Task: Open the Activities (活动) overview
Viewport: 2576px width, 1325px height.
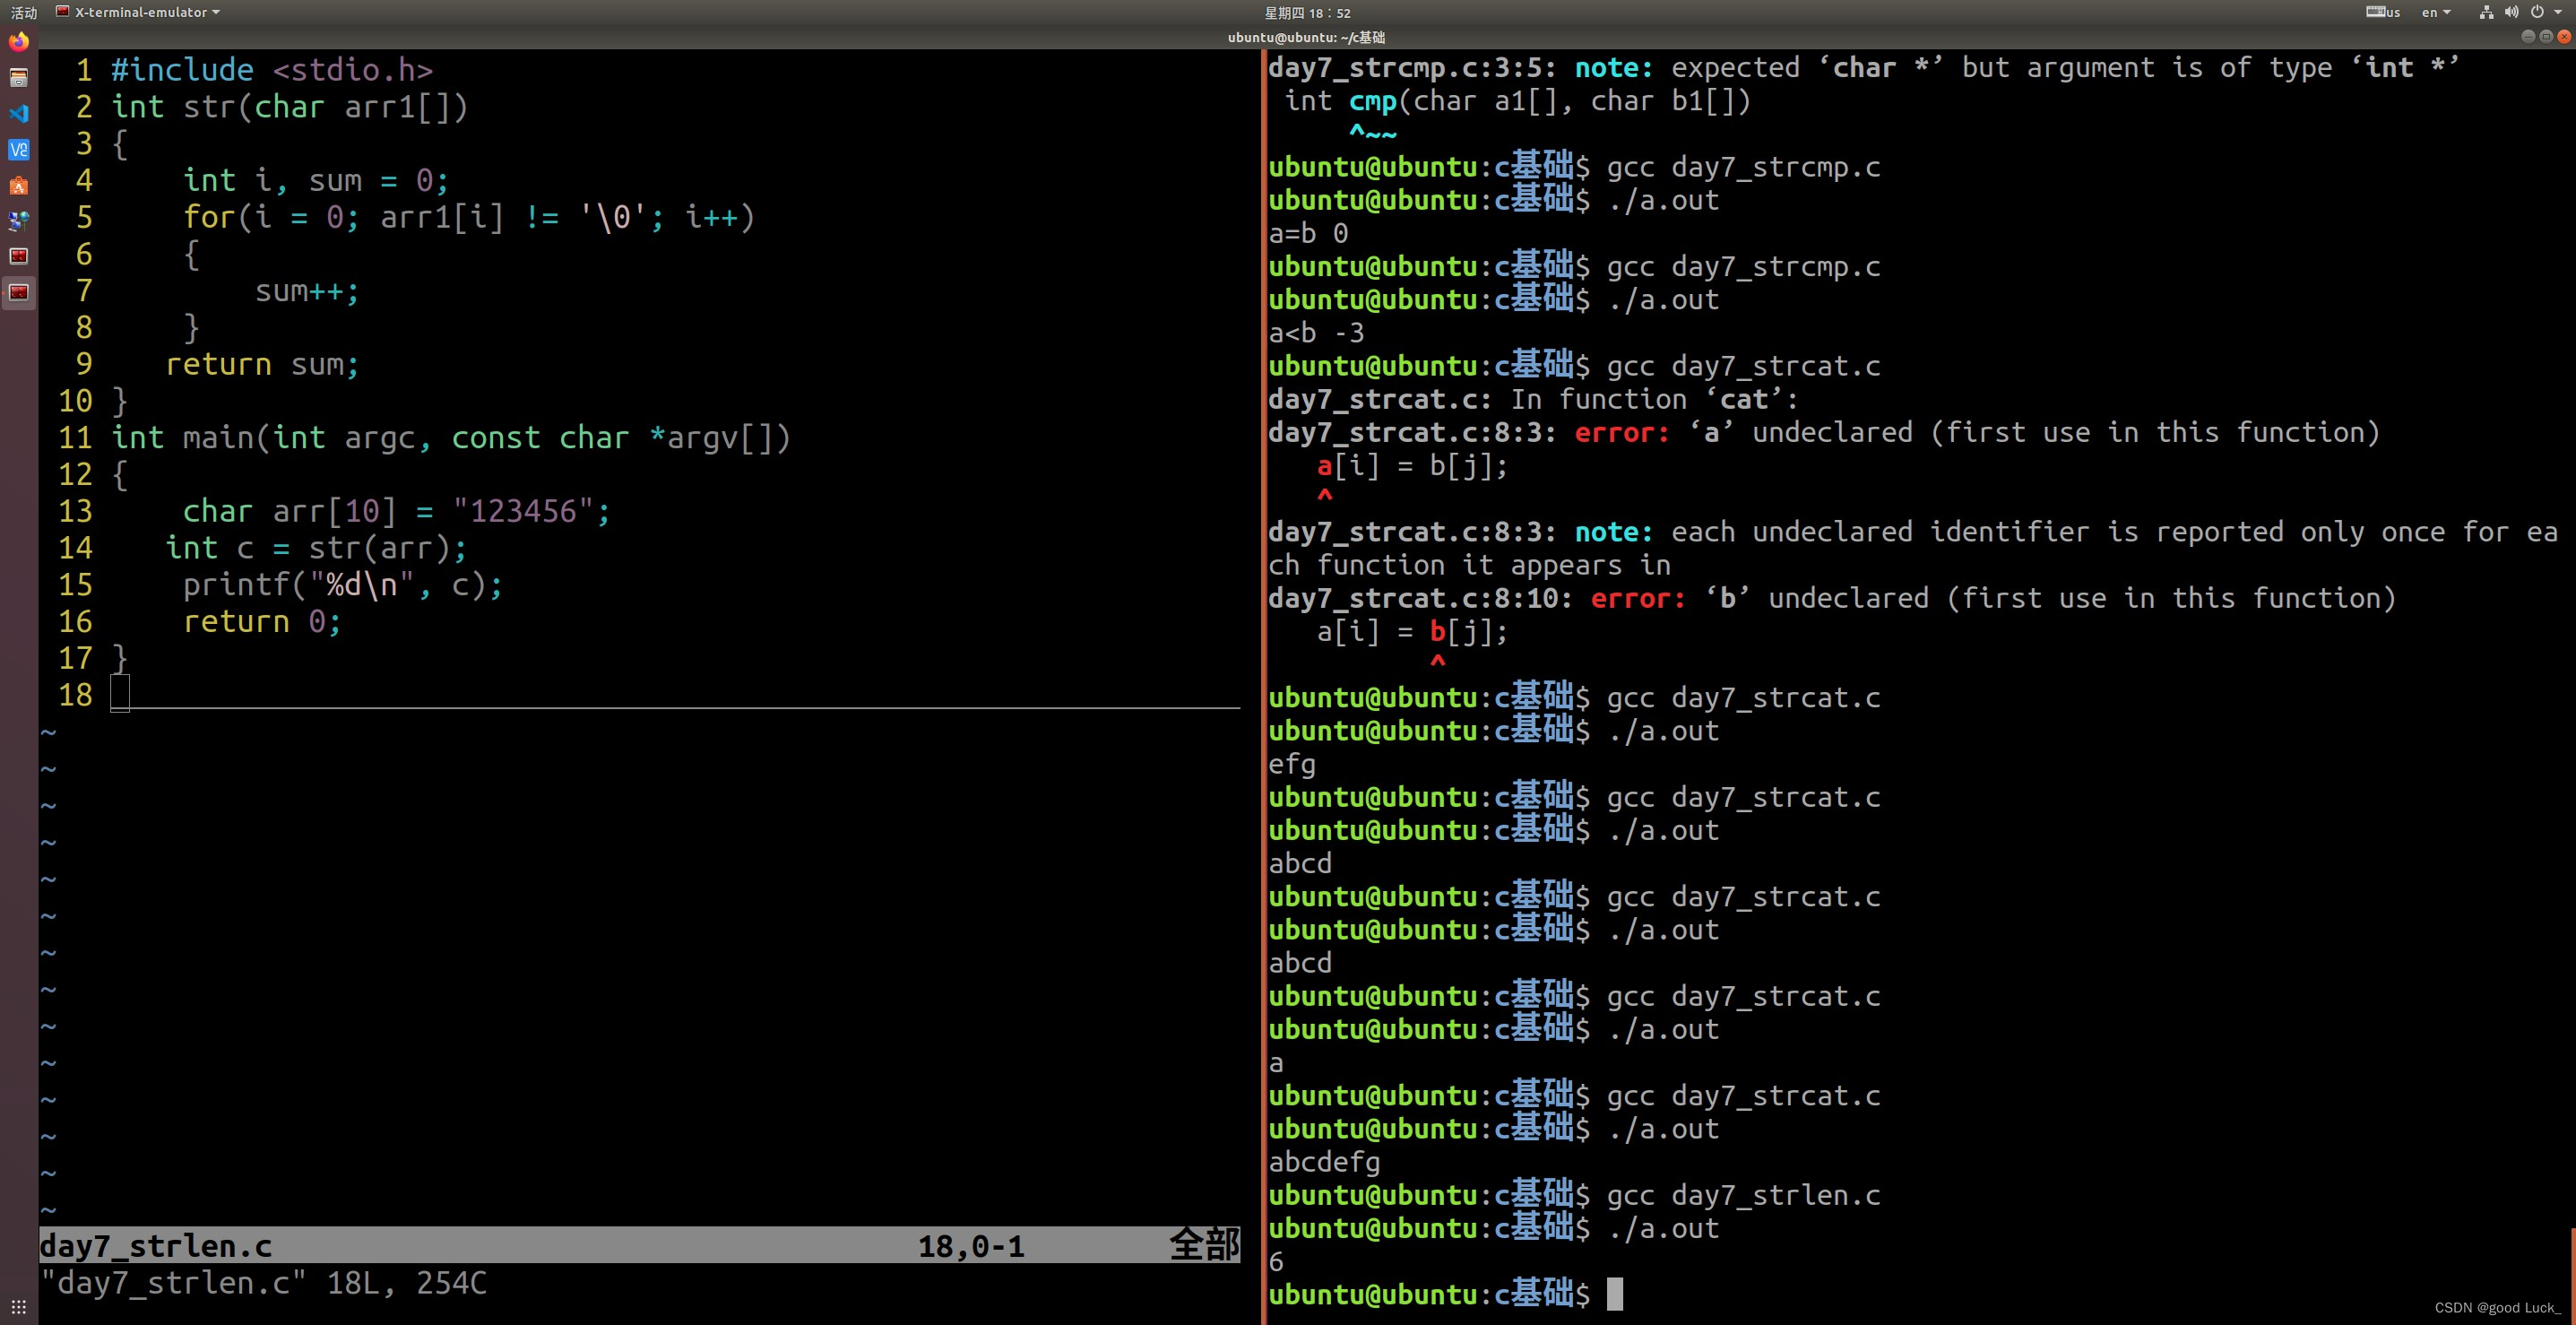Action: [x=24, y=13]
